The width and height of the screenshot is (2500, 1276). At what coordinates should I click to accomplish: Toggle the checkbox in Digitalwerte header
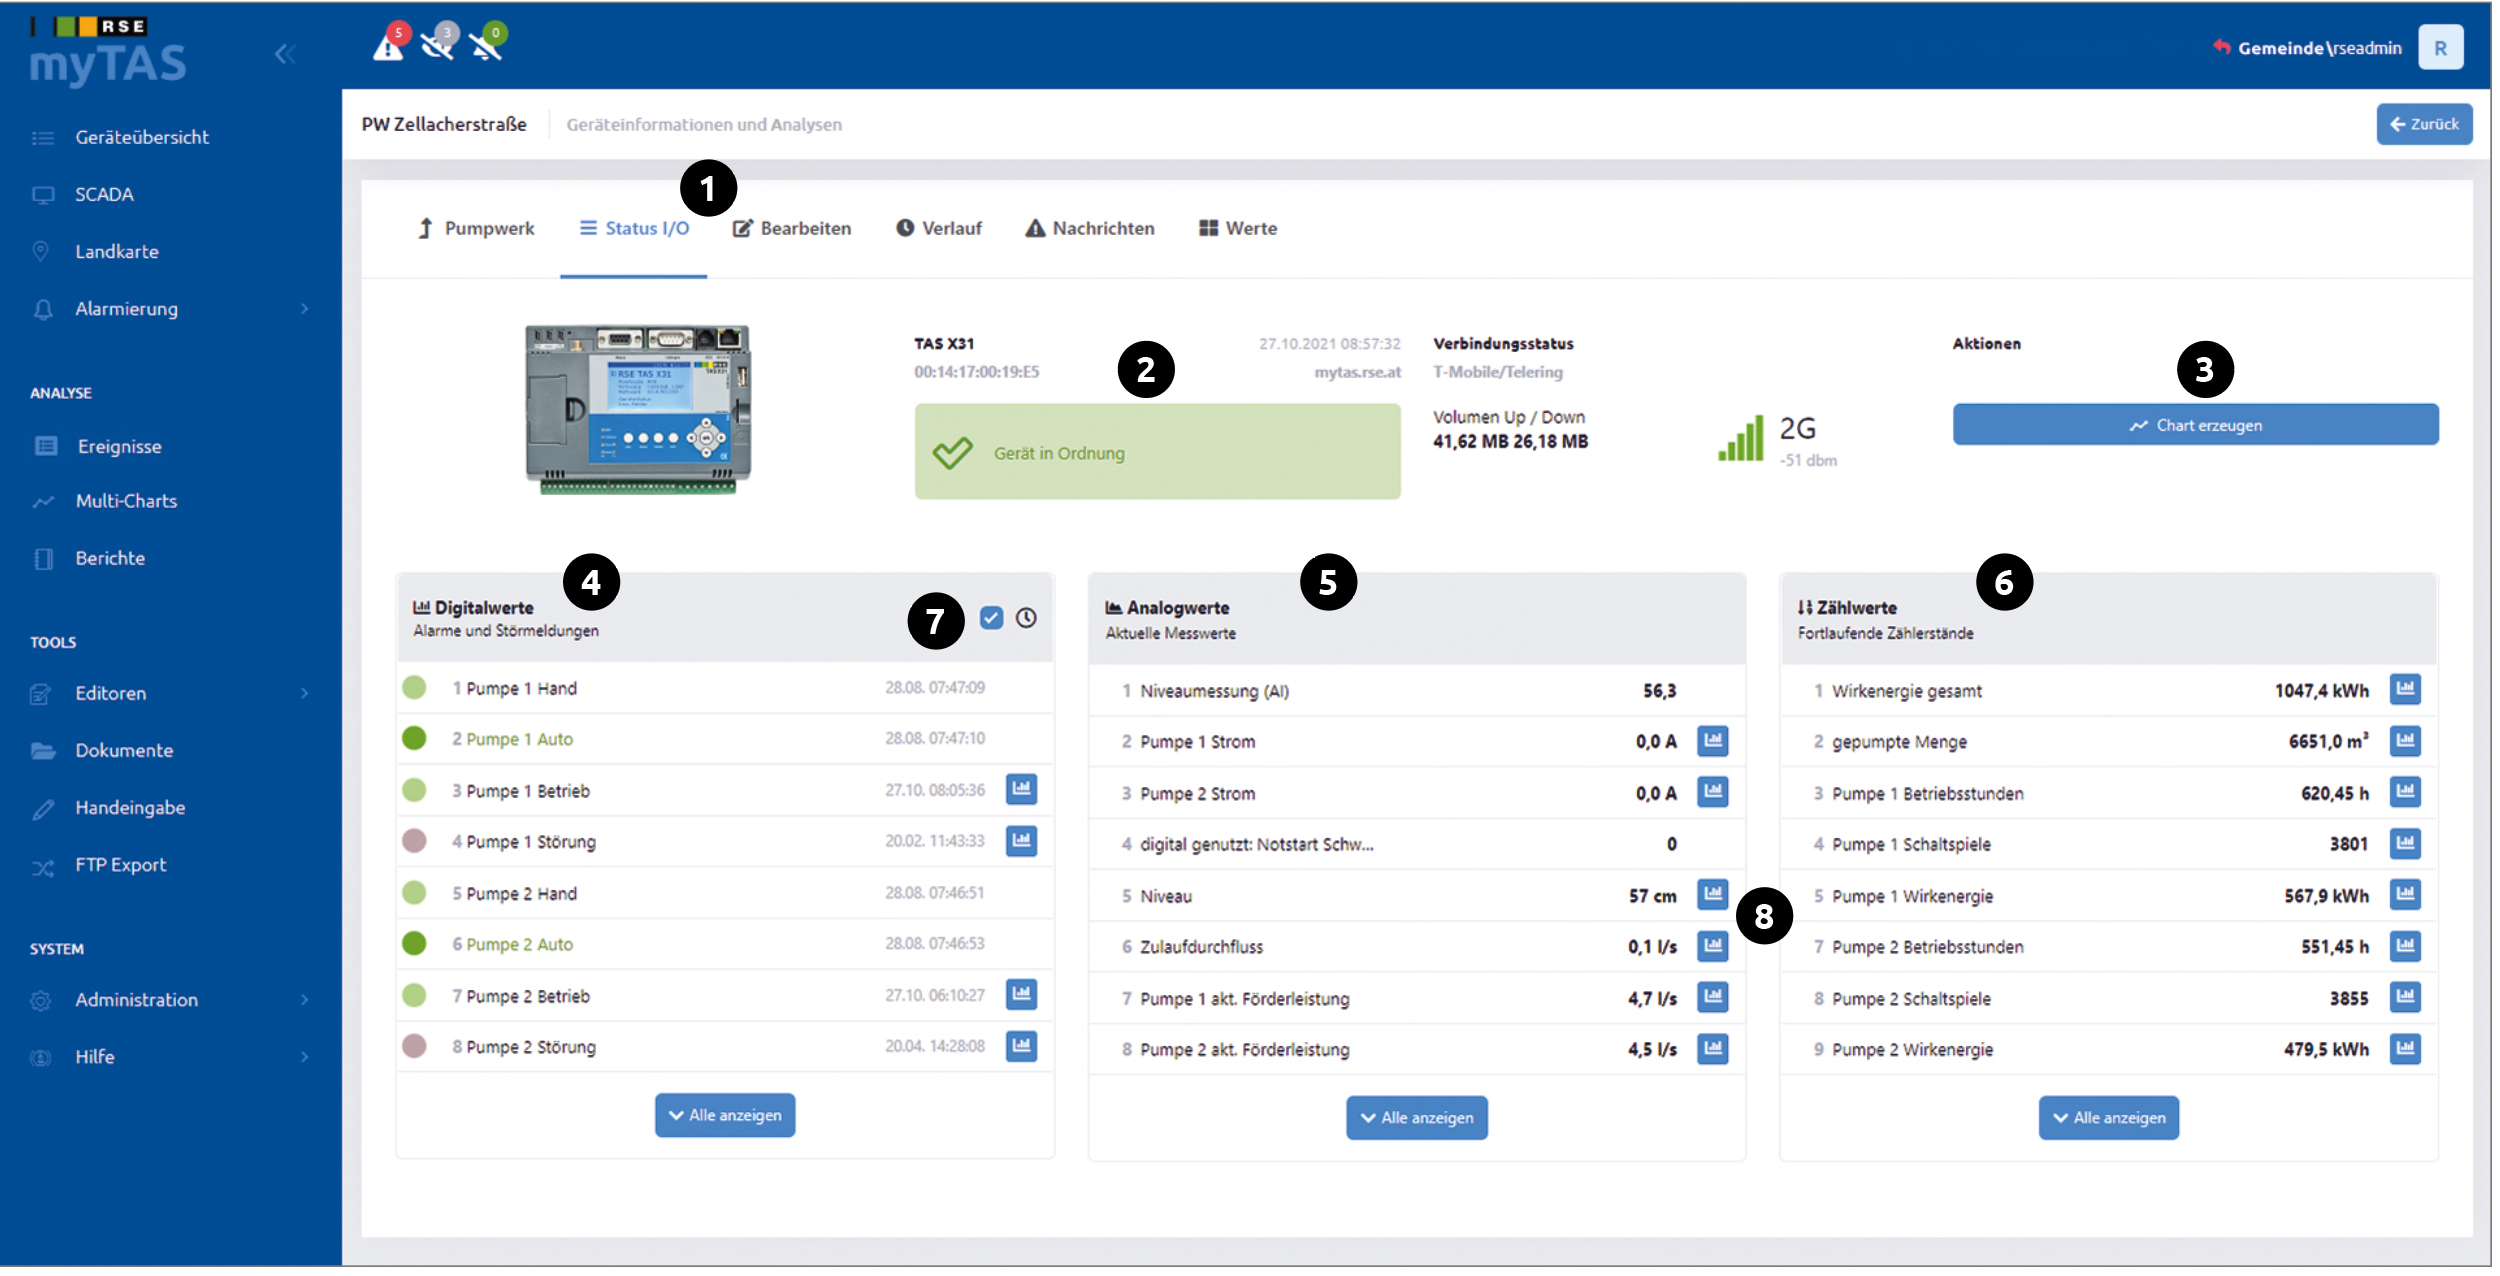991,619
